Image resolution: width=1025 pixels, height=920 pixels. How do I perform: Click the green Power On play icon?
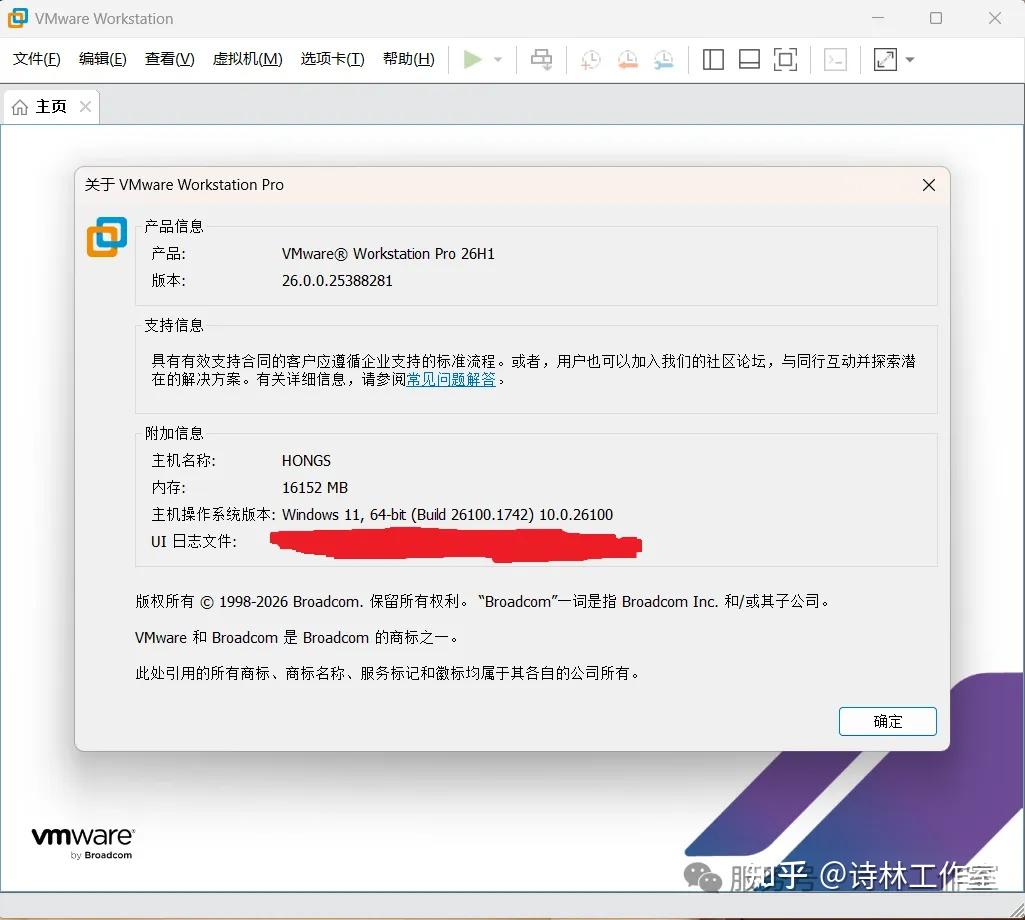point(473,60)
